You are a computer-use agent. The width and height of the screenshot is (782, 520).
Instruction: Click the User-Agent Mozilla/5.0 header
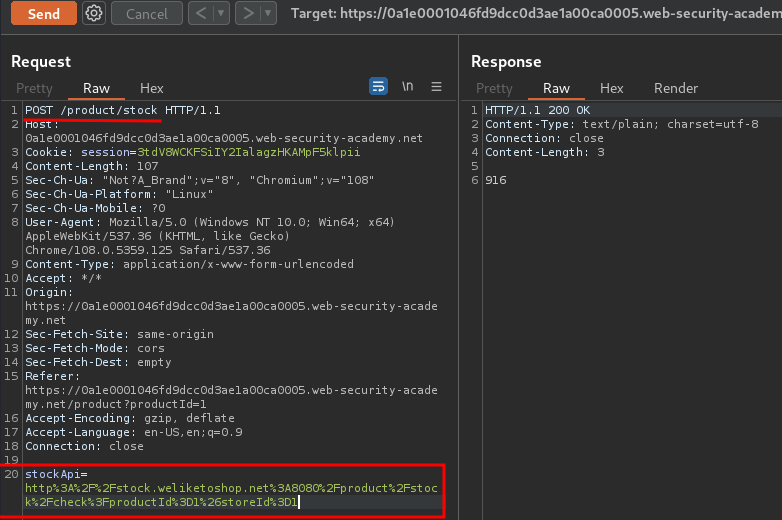click(209, 236)
